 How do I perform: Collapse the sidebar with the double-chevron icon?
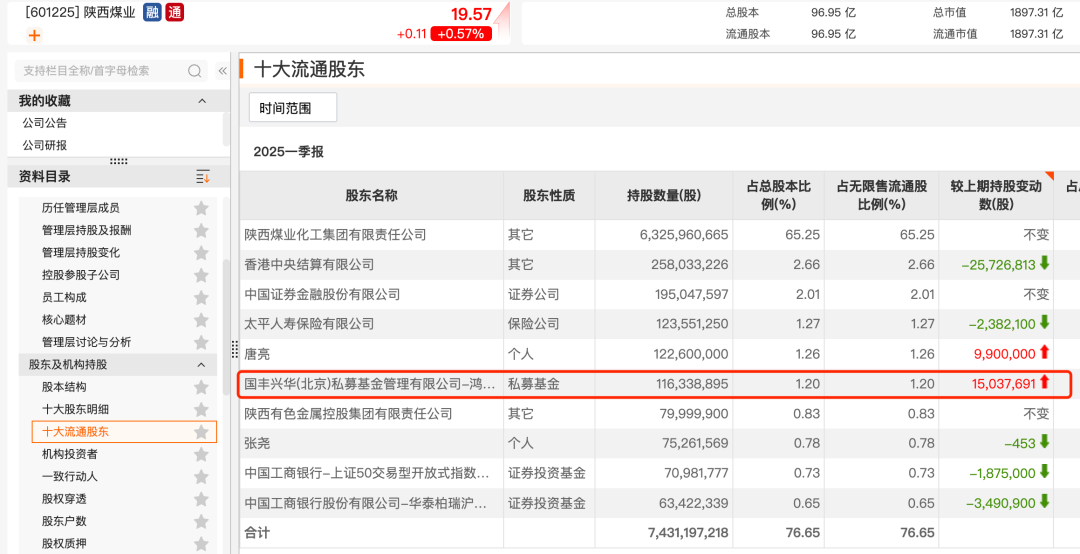tap(222, 71)
